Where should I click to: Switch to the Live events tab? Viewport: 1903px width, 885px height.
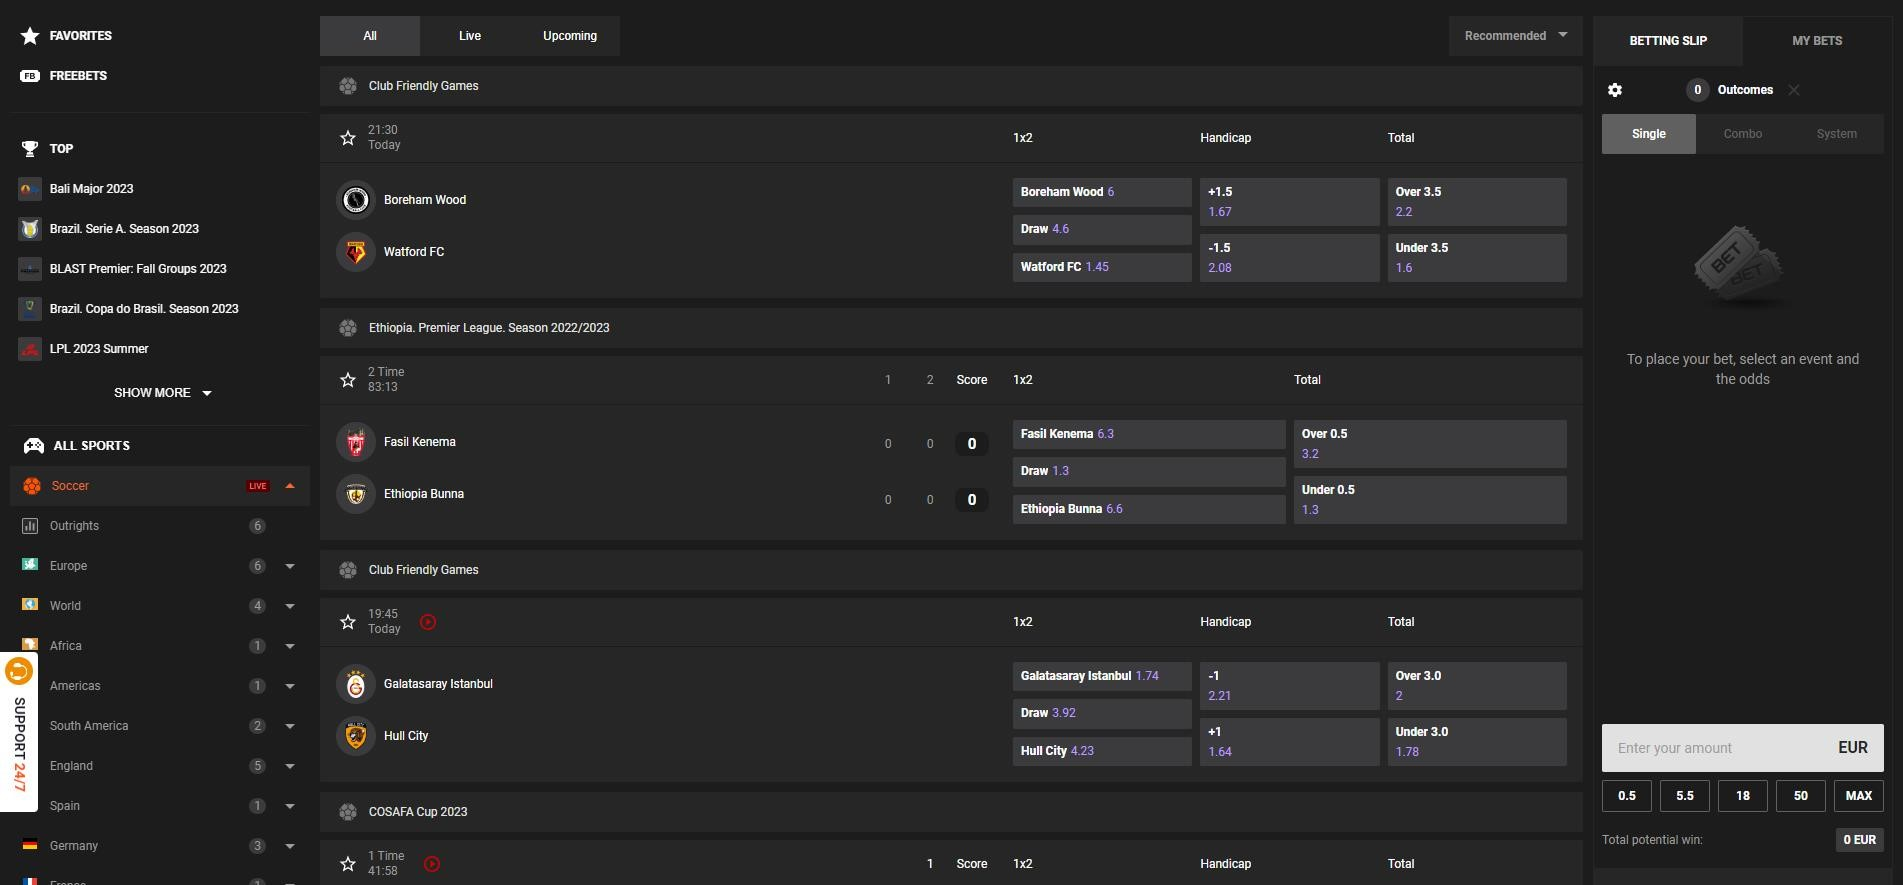click(x=470, y=36)
